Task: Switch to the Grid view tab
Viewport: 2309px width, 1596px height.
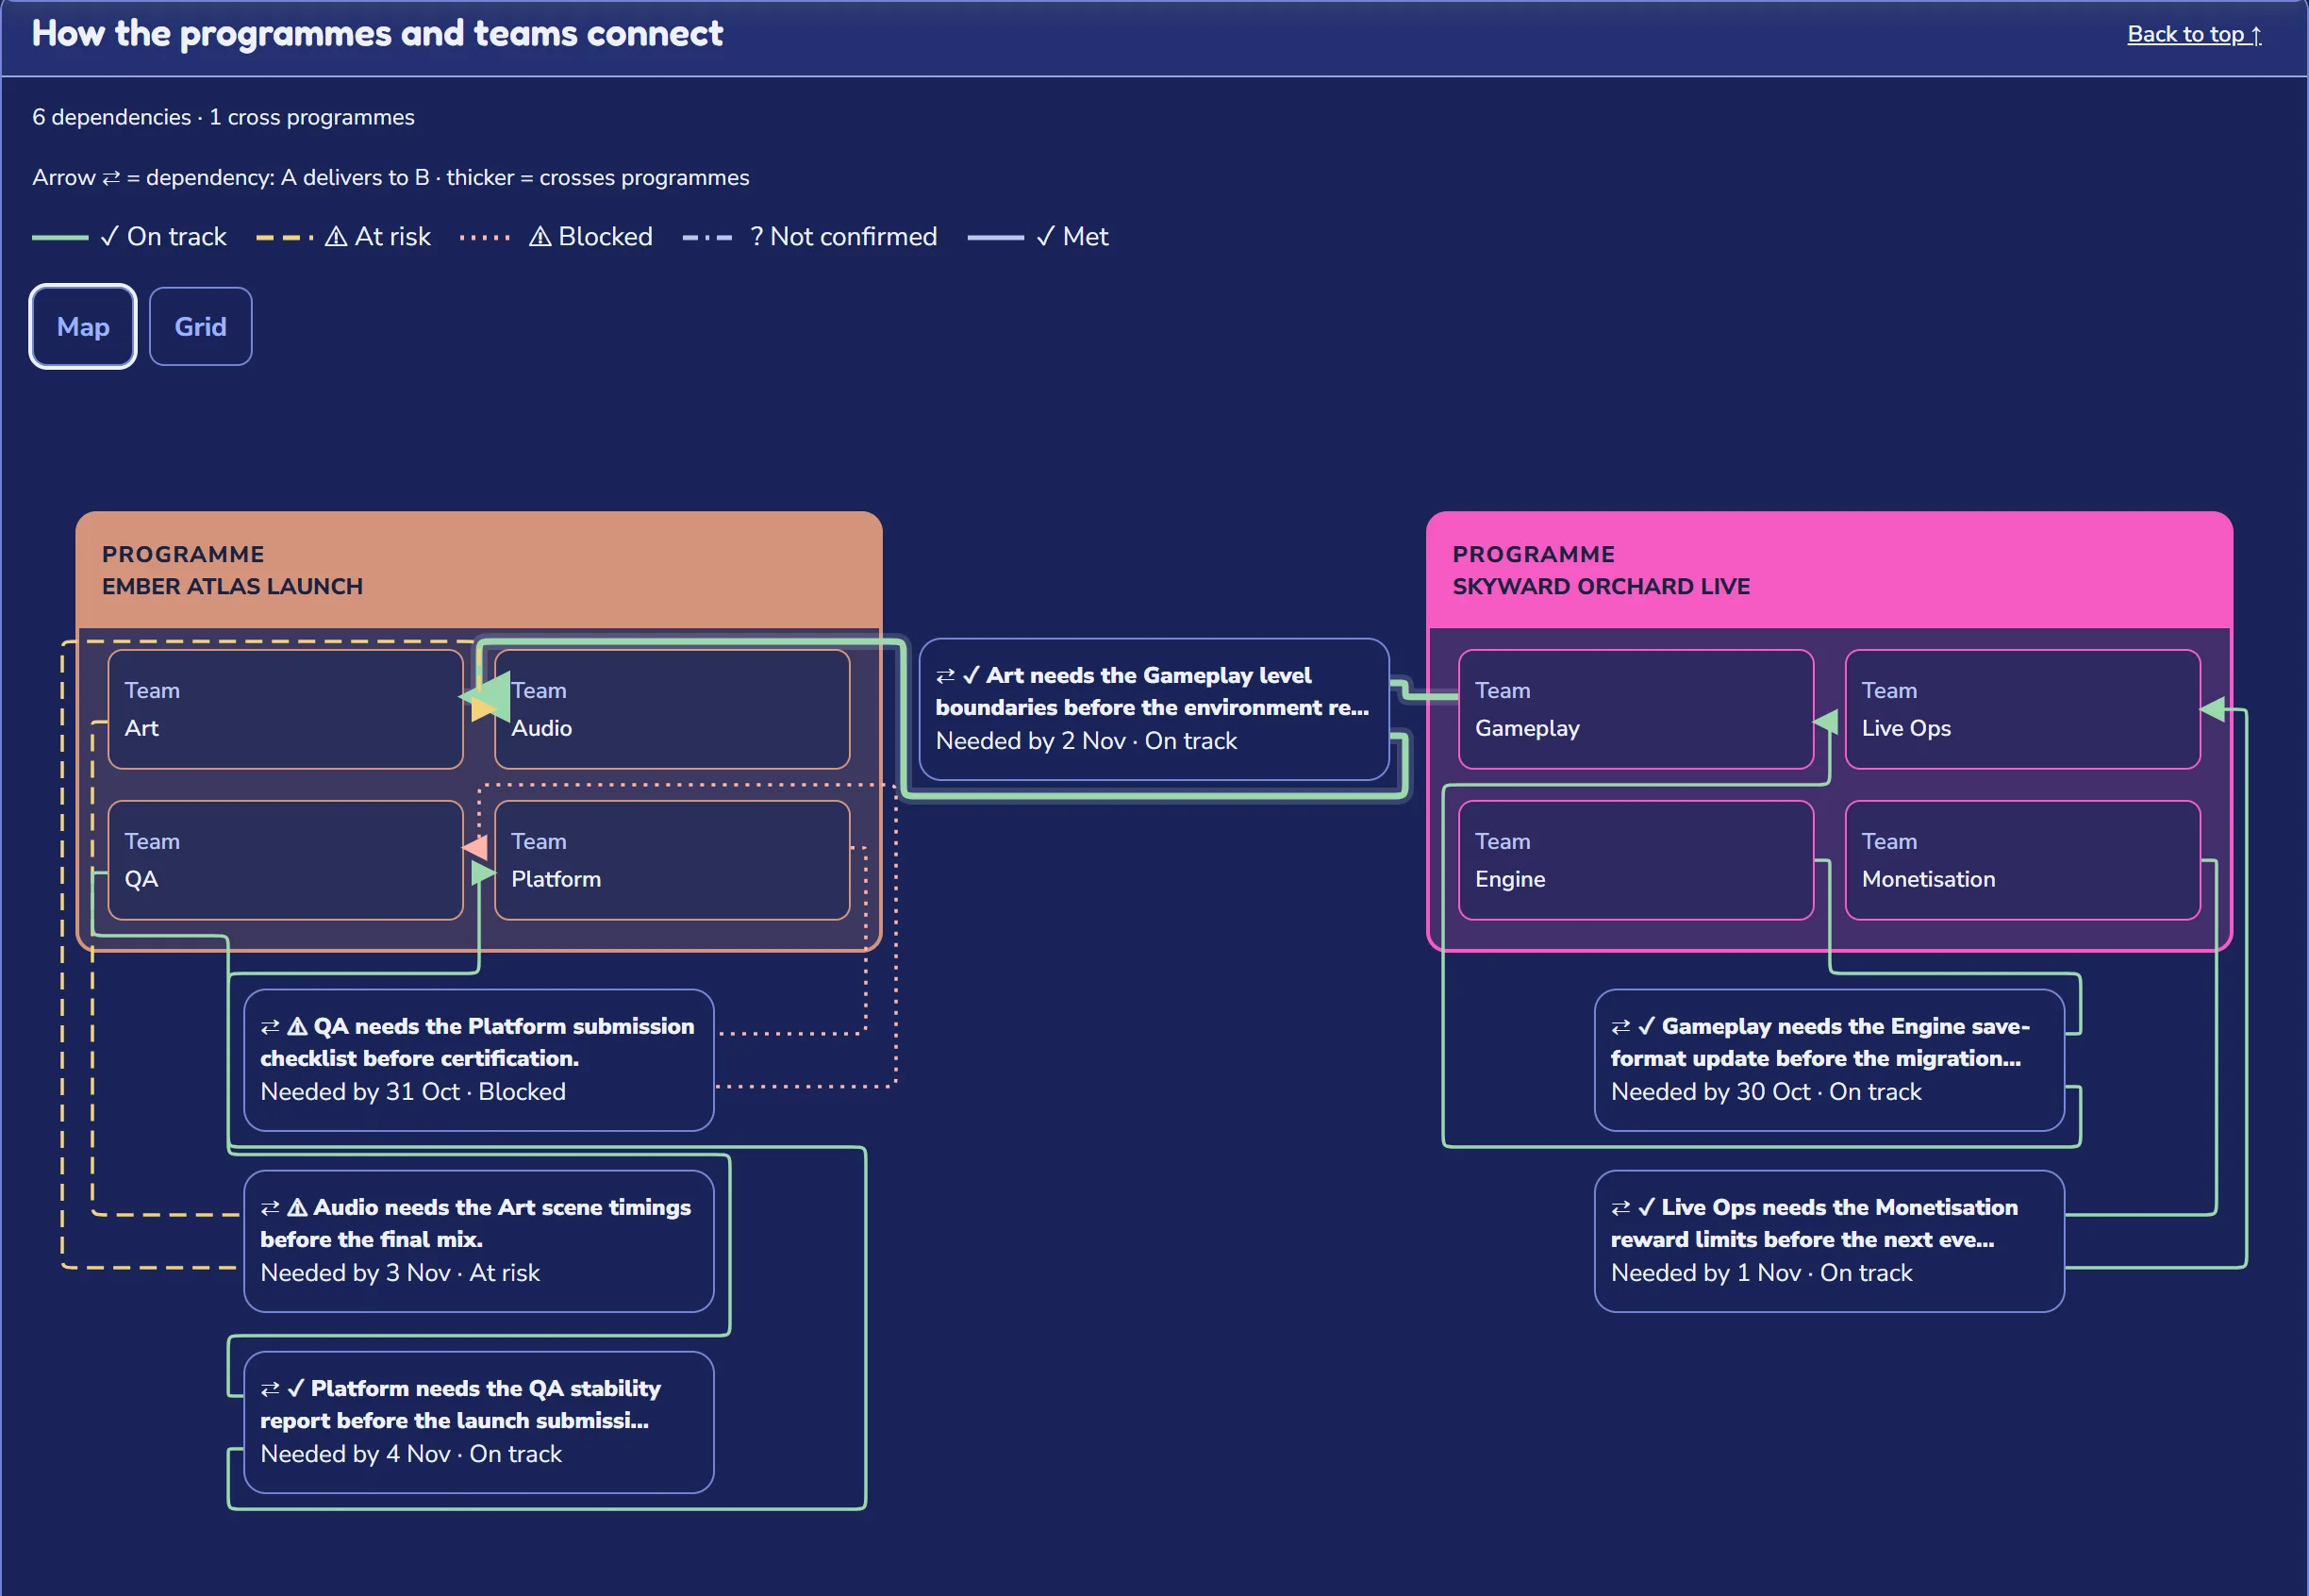Action: click(200, 327)
